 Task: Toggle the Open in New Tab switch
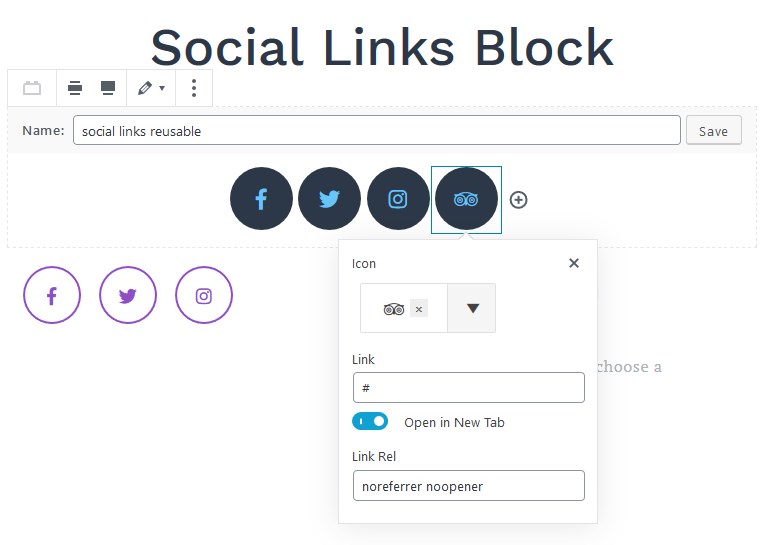click(370, 422)
